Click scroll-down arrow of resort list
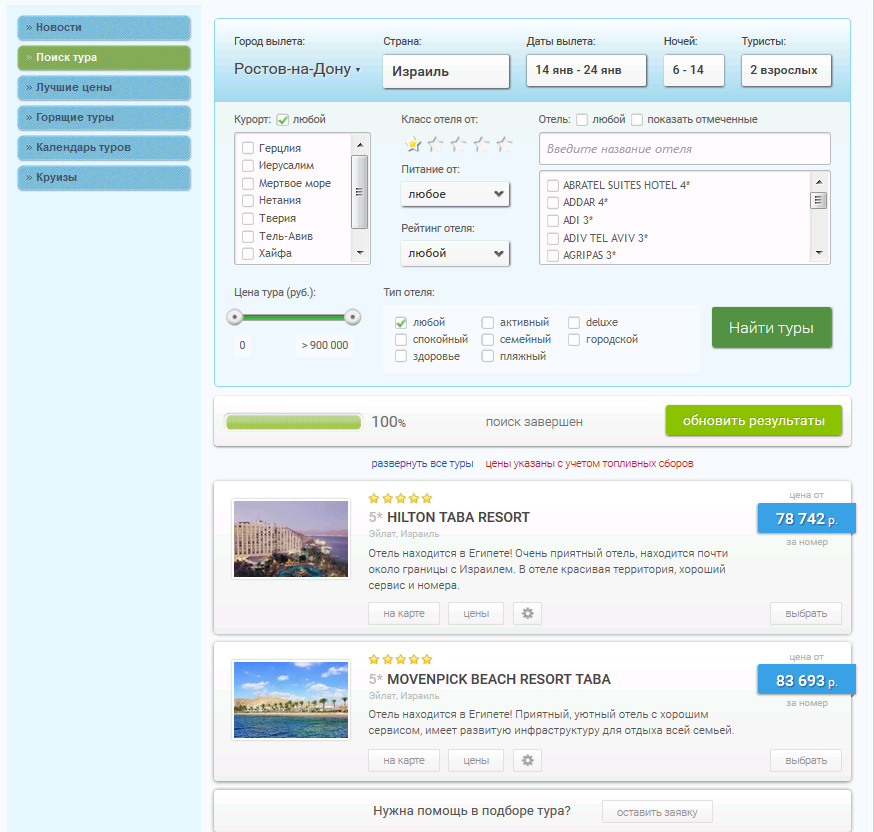Screen dimensions: 874x832 (360, 253)
